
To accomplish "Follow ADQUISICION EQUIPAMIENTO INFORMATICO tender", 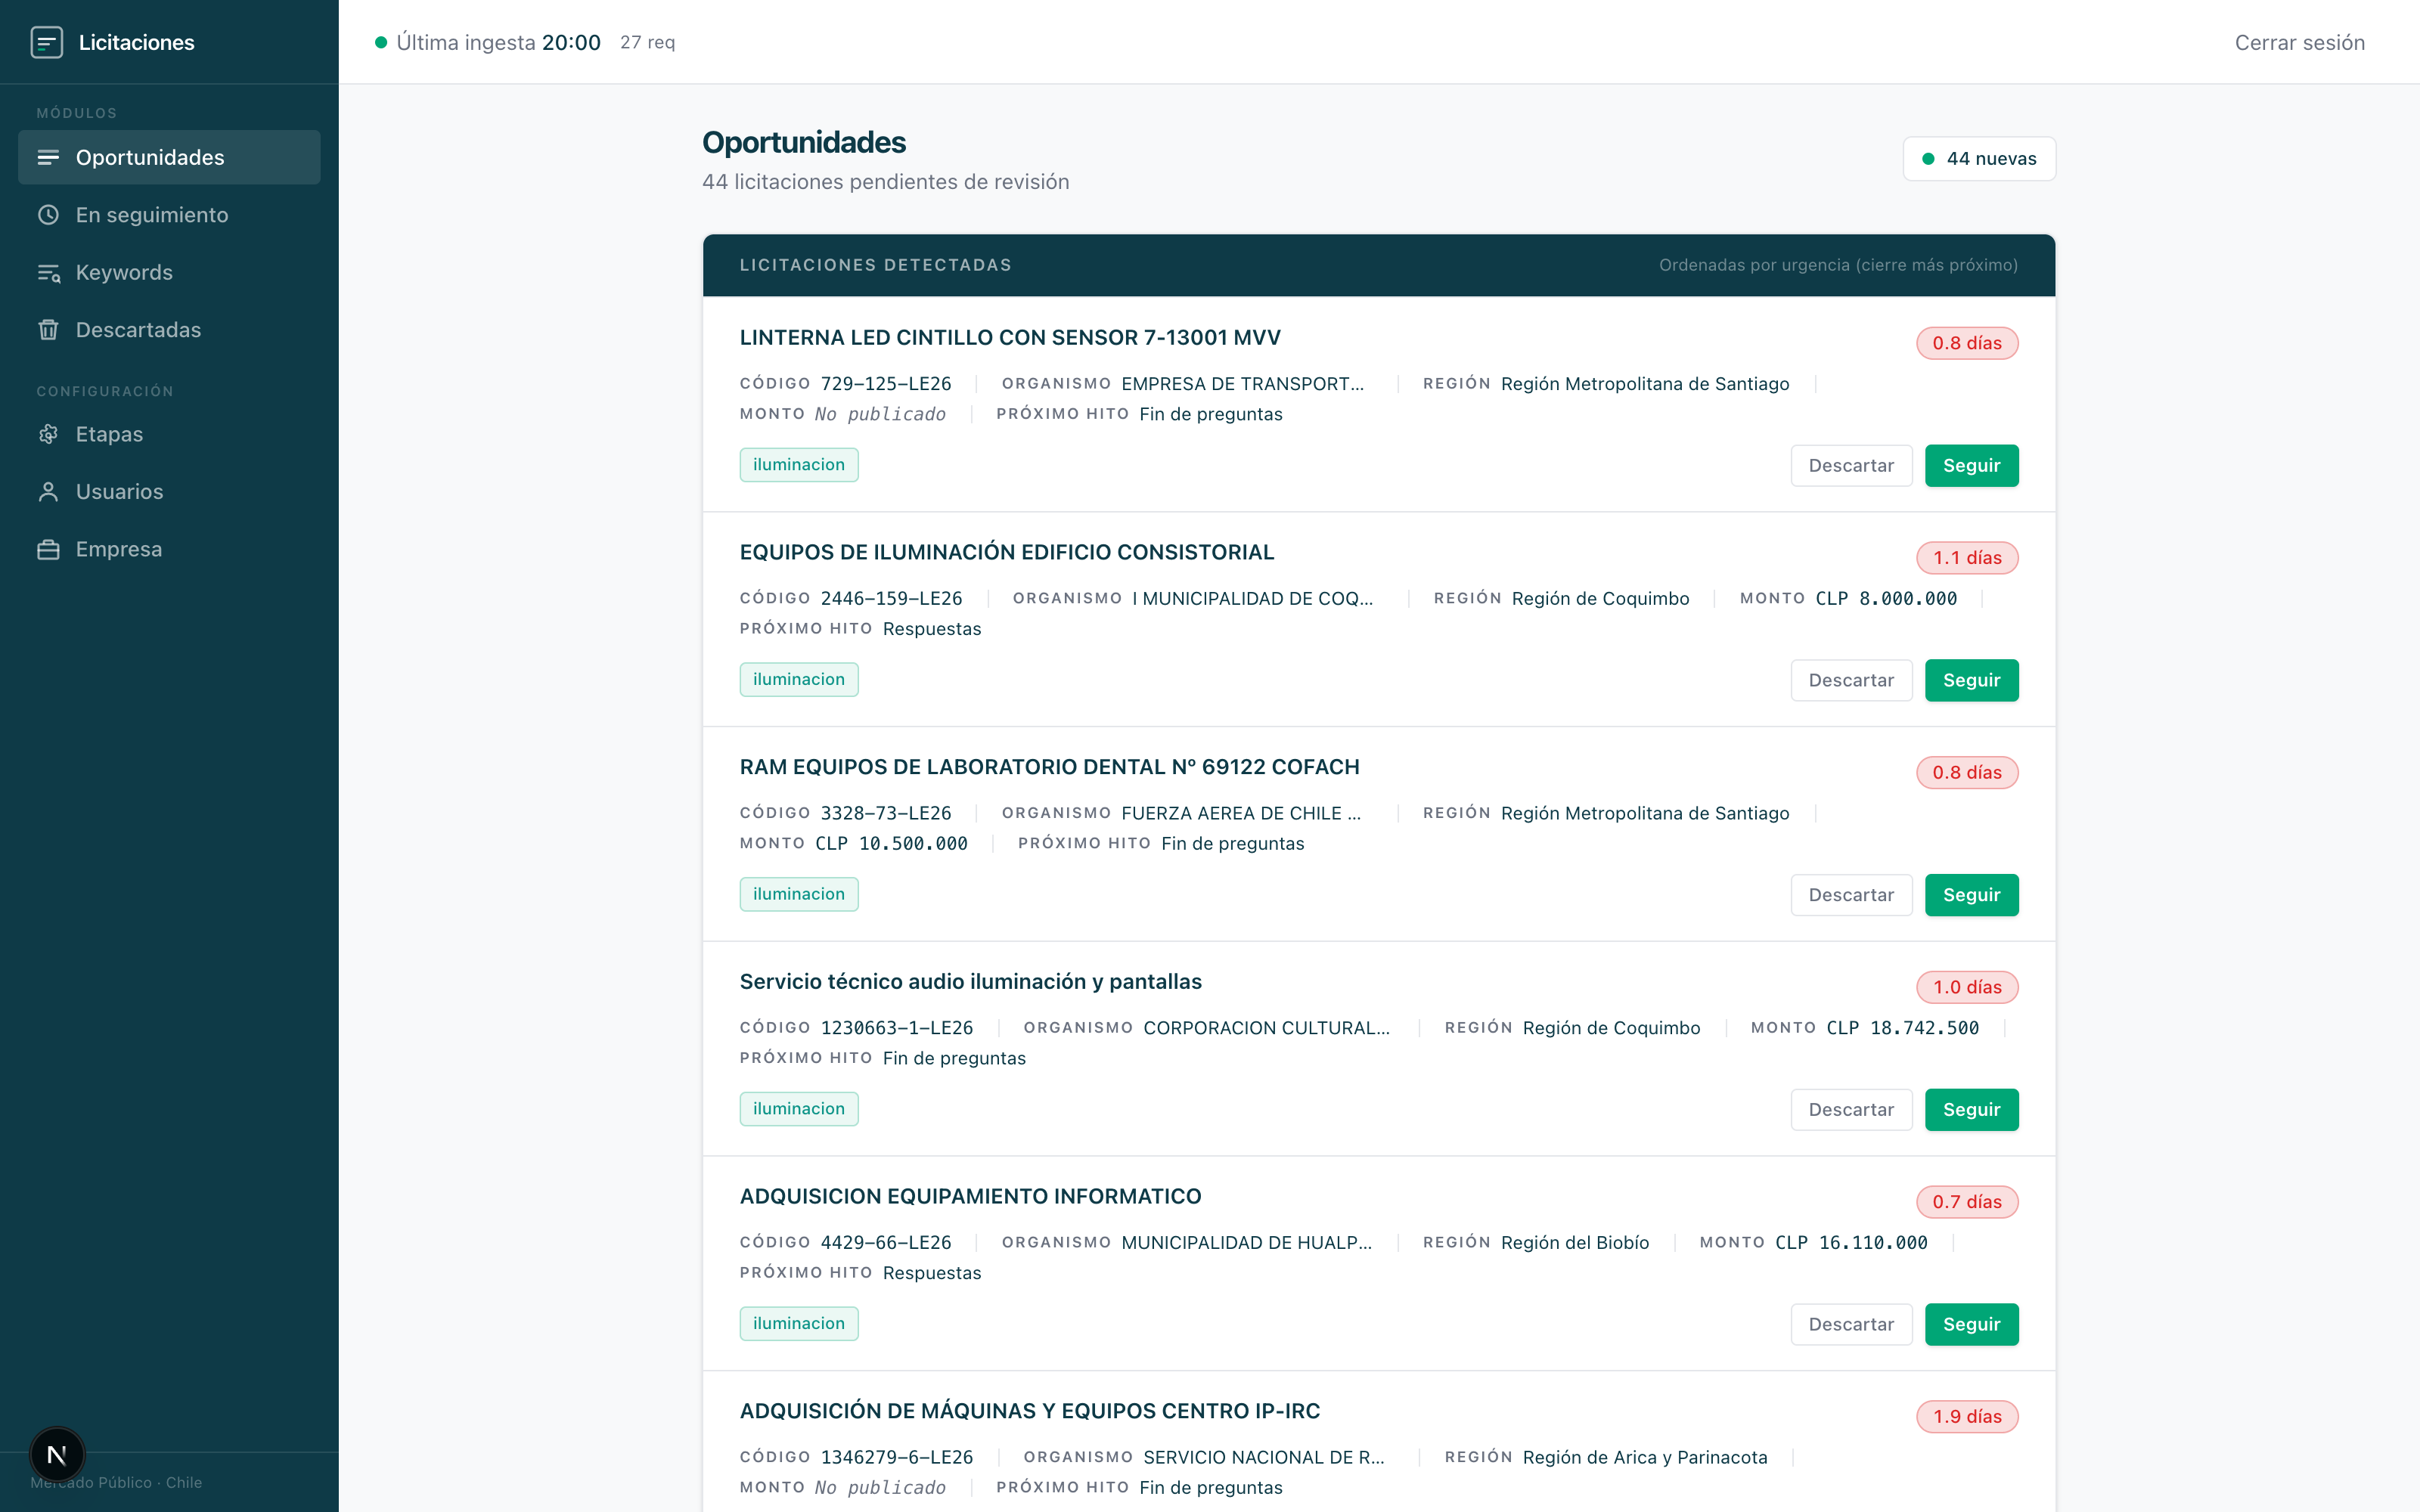I will [x=1971, y=1324].
